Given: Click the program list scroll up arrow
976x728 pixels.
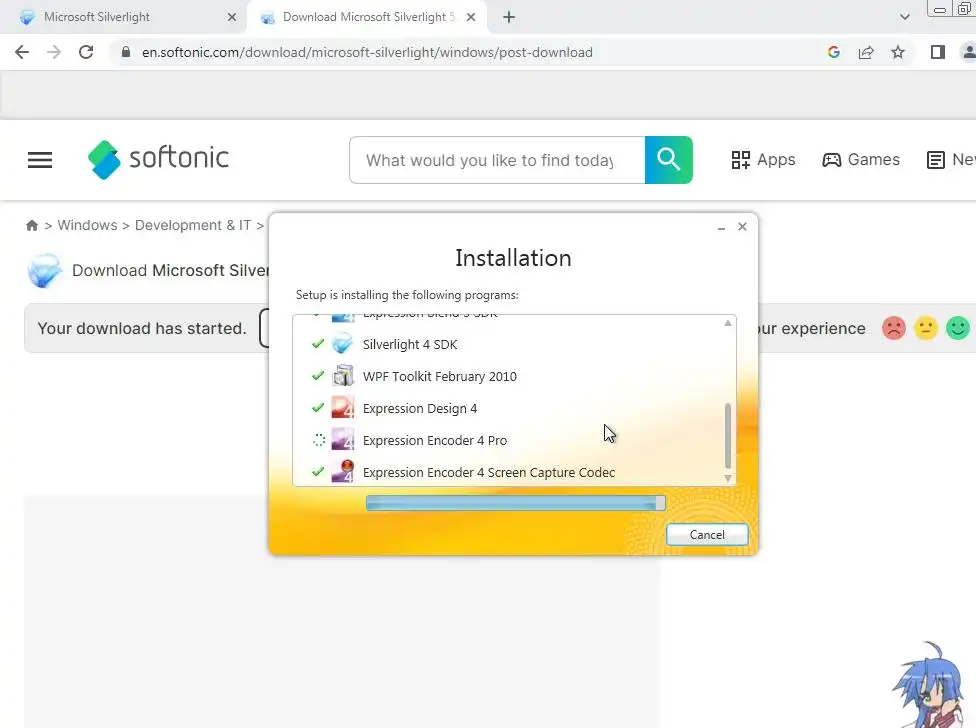Looking at the screenshot, I should [728, 323].
